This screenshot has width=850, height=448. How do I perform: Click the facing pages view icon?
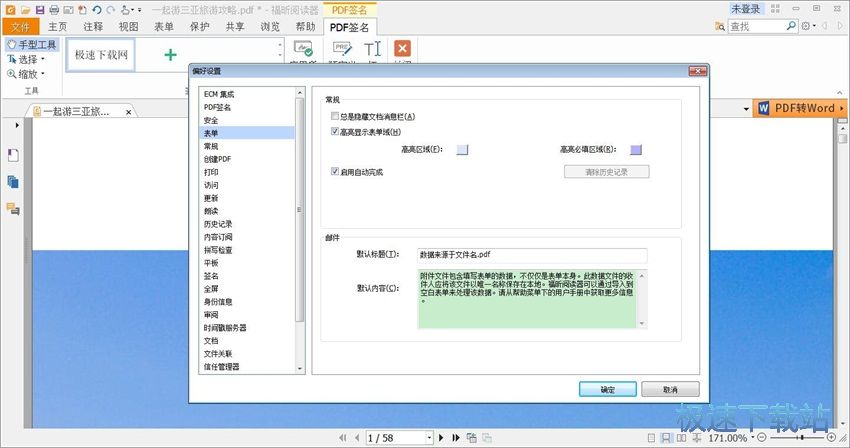click(681, 438)
